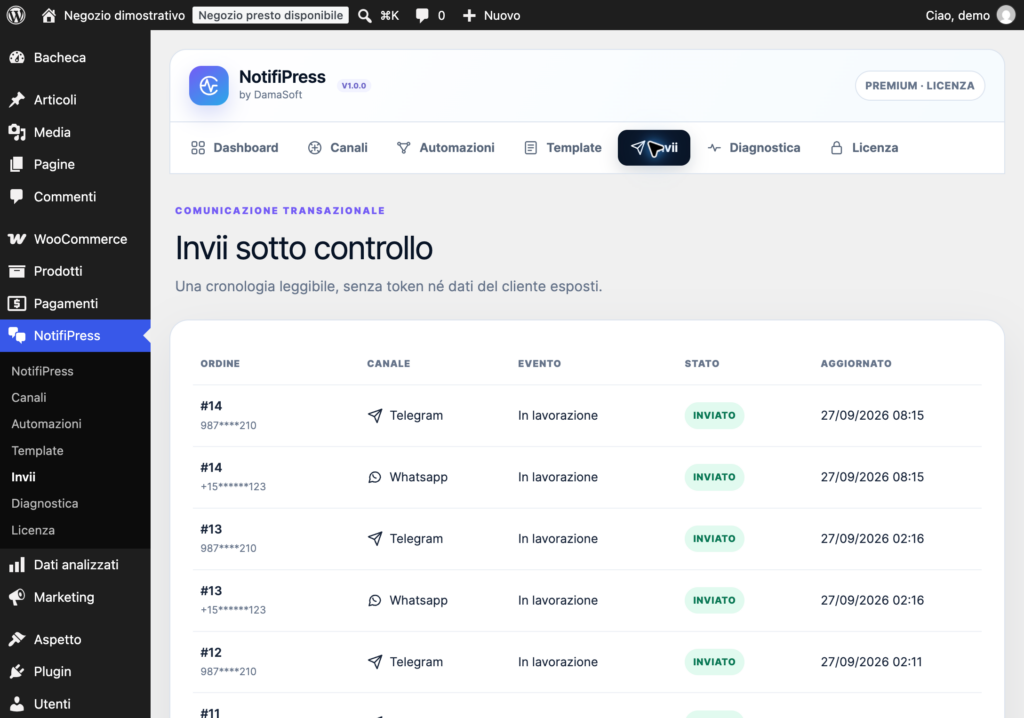Click the comments bubble icon in admin bar

422,16
